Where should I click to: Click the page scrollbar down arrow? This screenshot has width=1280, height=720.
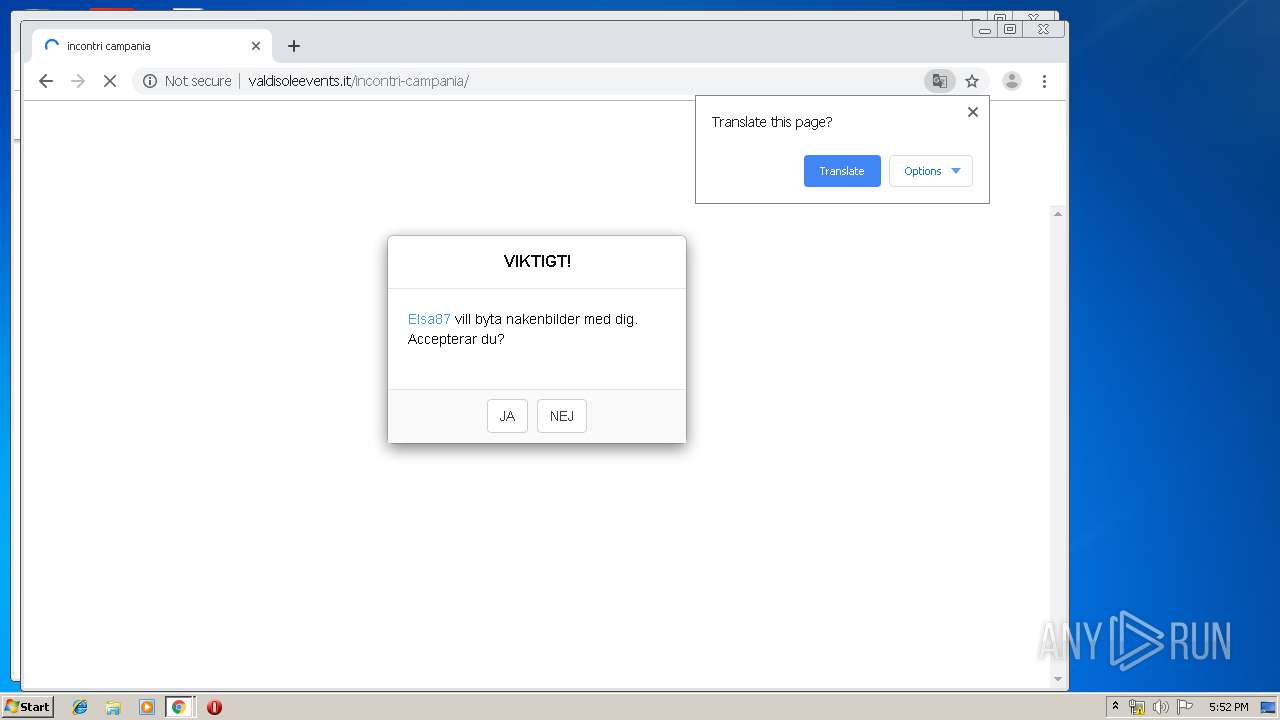1058,679
